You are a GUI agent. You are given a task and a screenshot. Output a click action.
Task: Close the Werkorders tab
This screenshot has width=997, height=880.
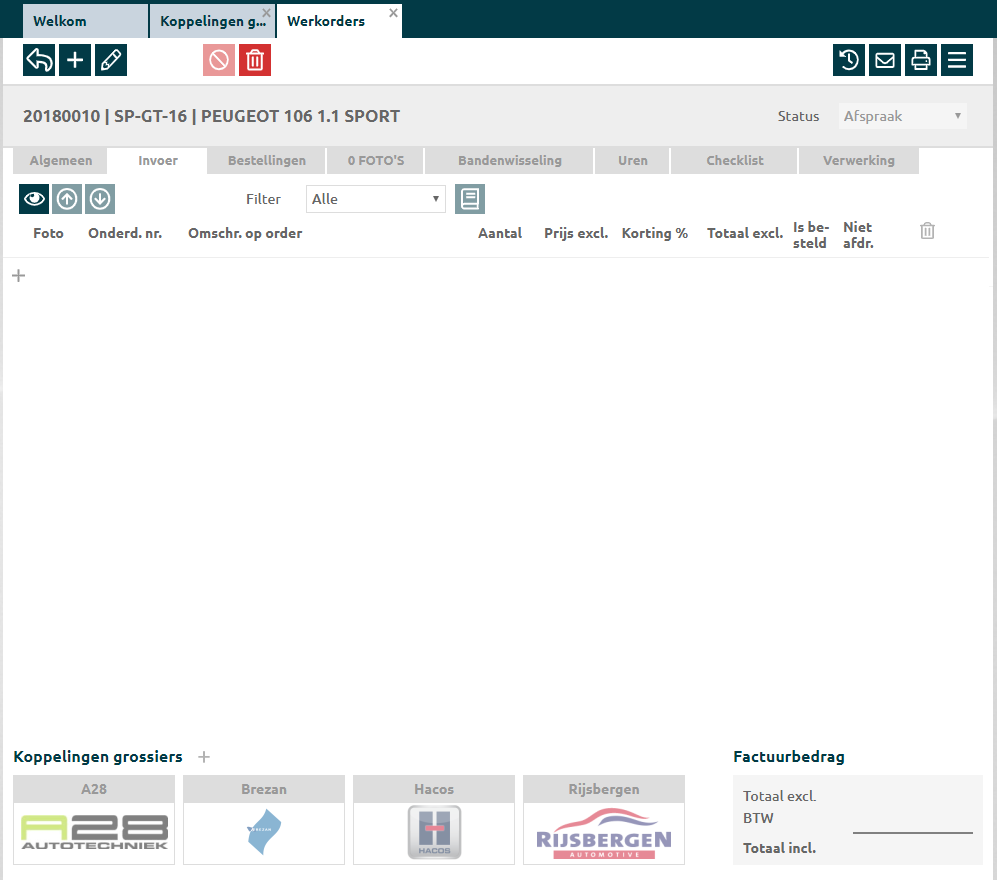point(394,13)
